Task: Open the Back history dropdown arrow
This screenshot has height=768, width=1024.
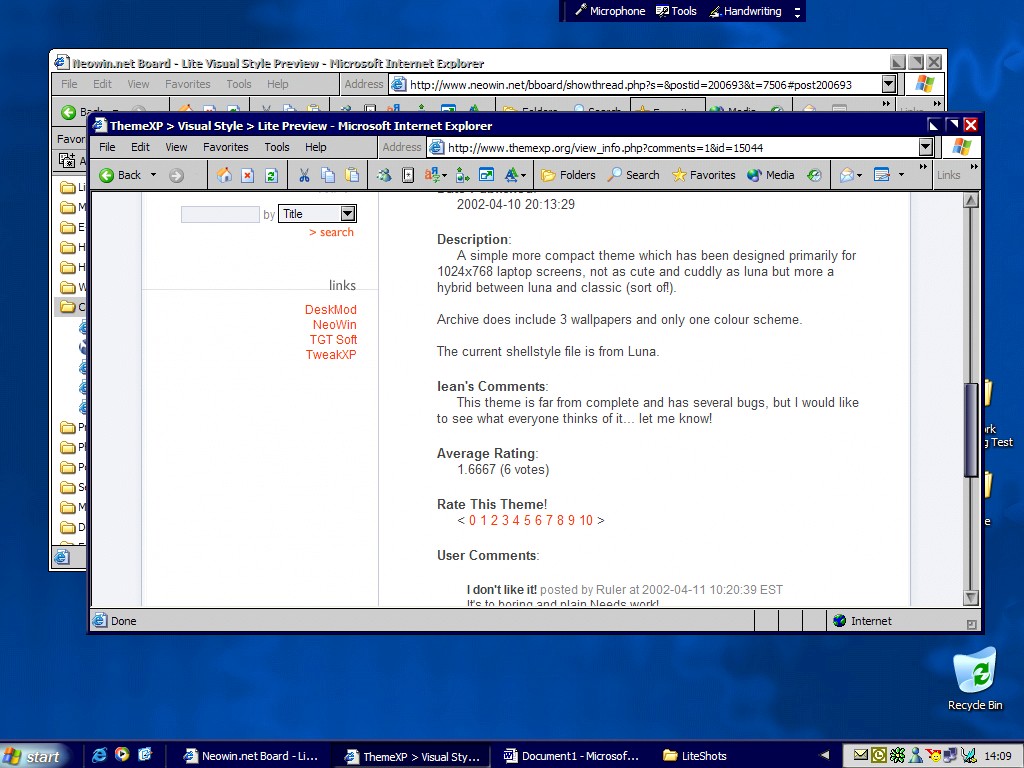Action: 153,175
